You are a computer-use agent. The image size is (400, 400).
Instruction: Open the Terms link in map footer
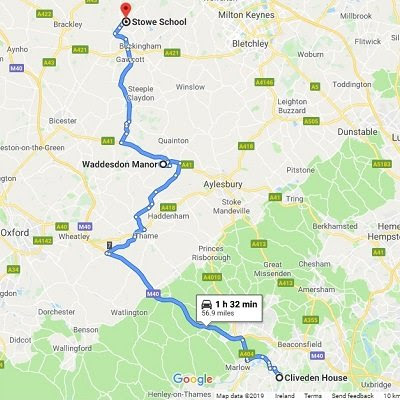pos(313,396)
